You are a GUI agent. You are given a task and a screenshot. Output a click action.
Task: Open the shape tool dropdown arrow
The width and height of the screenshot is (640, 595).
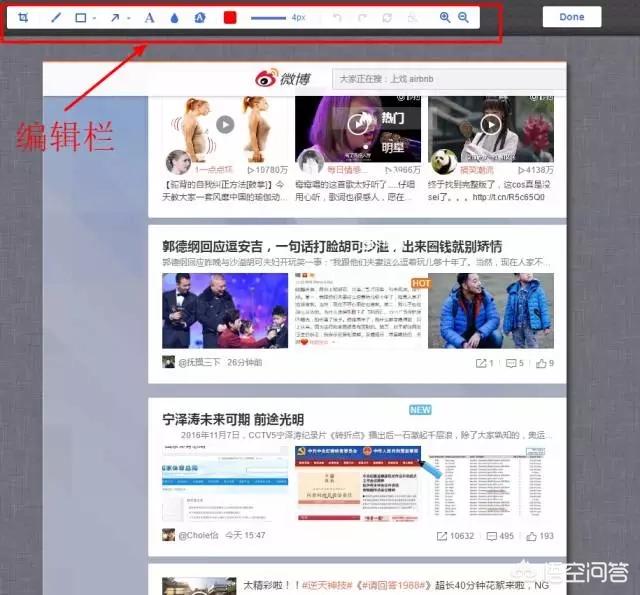pos(94,18)
